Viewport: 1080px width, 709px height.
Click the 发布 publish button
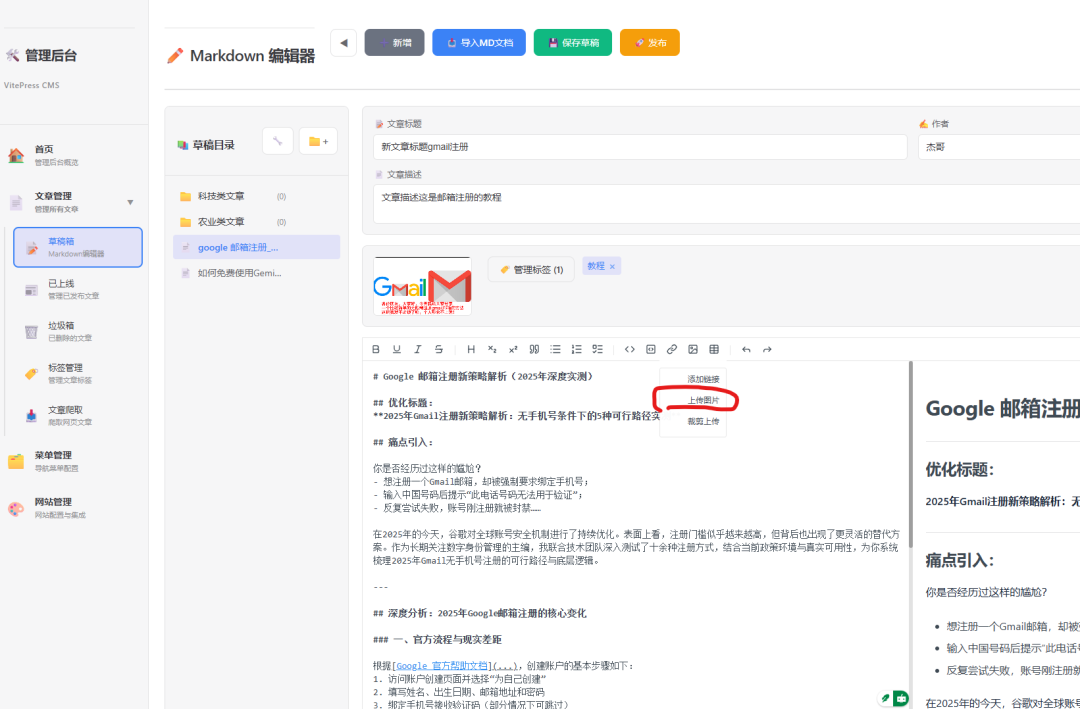pos(649,43)
